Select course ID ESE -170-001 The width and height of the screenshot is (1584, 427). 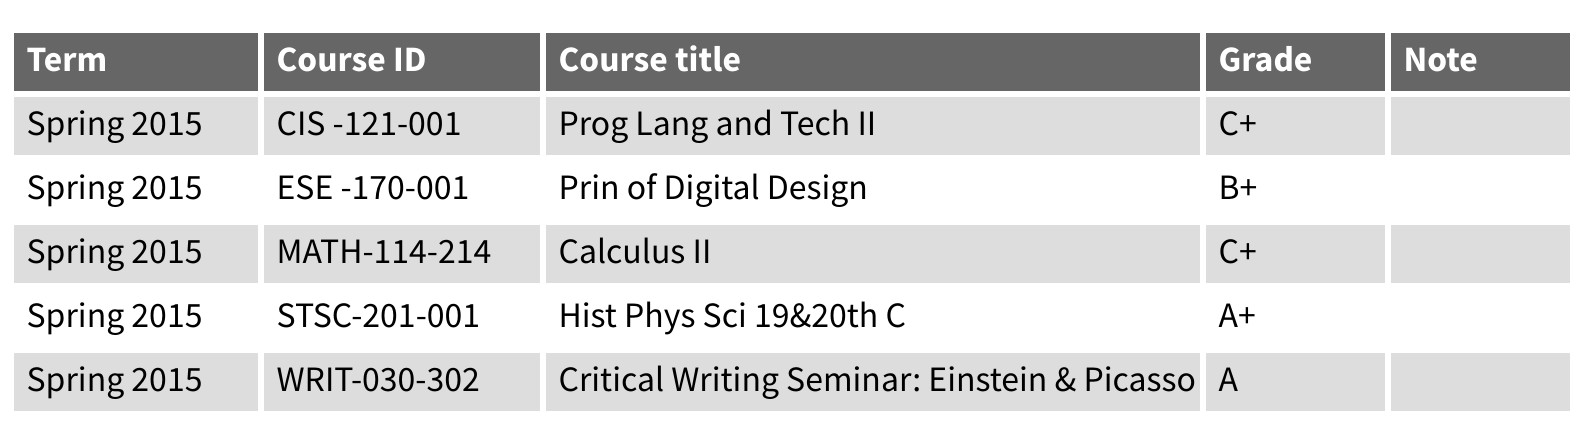click(x=372, y=188)
